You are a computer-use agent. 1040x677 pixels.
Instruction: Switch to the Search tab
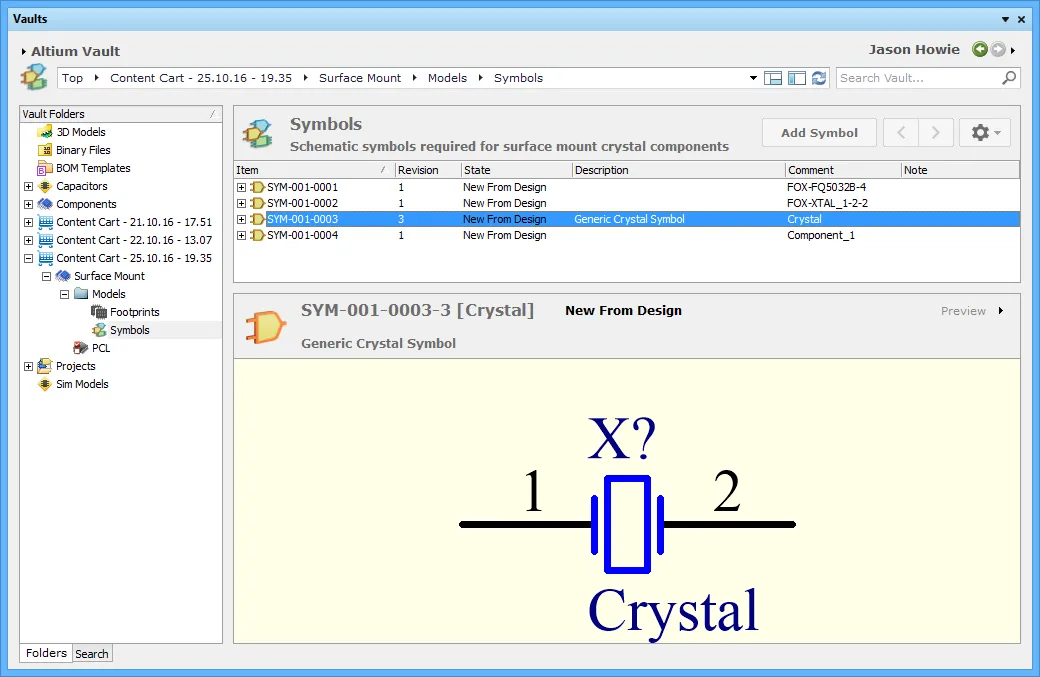(92, 654)
